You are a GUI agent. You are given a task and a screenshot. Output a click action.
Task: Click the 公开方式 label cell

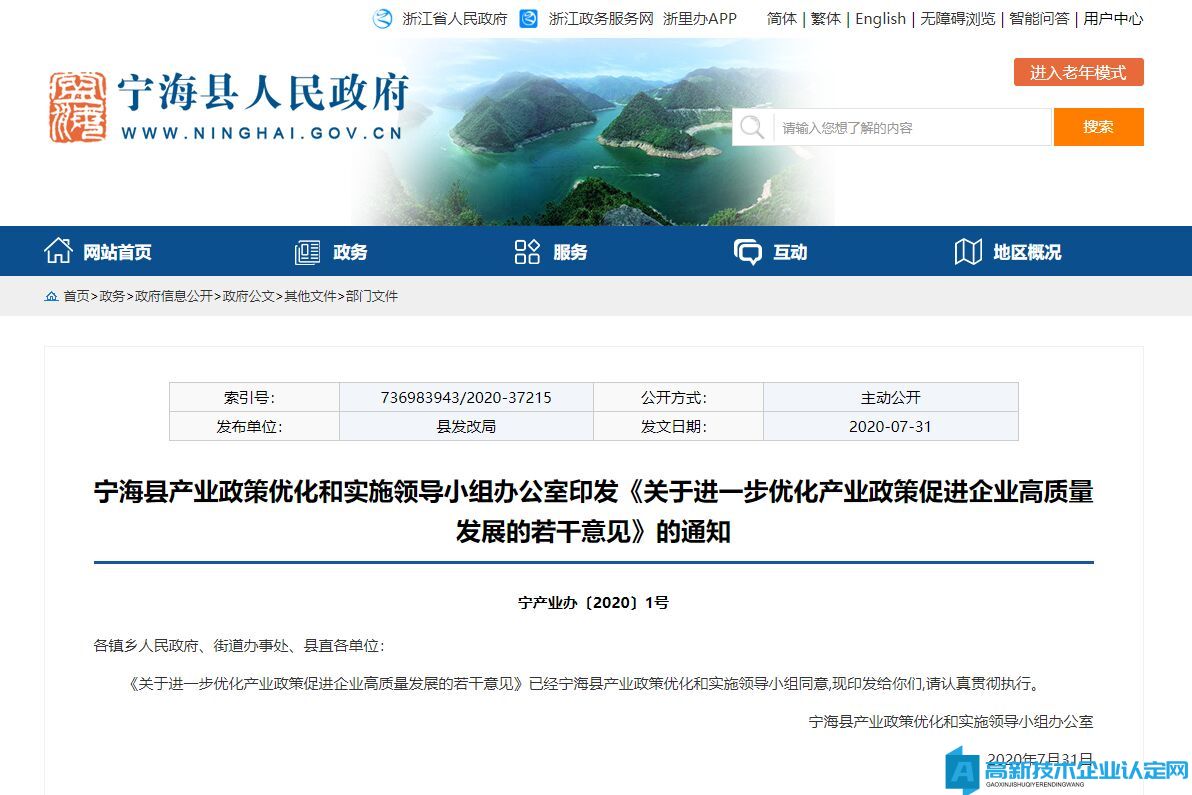click(678, 398)
